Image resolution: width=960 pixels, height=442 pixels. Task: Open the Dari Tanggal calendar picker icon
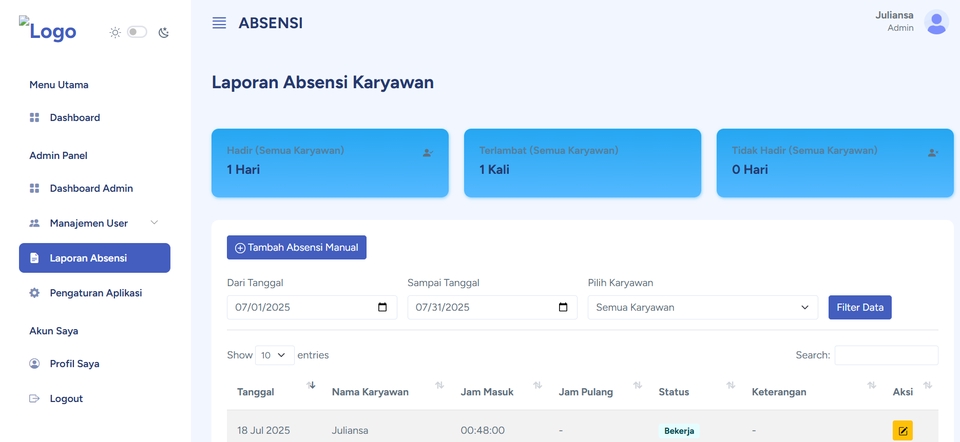tap(383, 307)
